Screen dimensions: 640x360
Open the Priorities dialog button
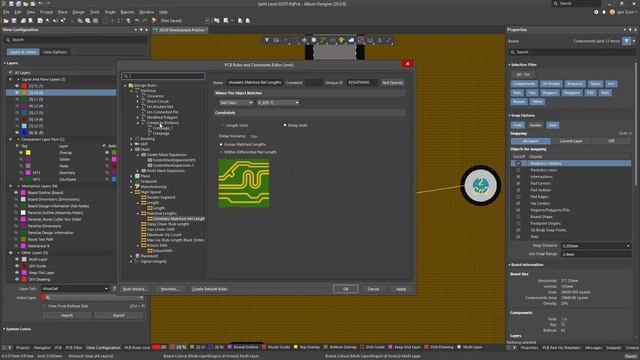pyautogui.click(x=170, y=289)
